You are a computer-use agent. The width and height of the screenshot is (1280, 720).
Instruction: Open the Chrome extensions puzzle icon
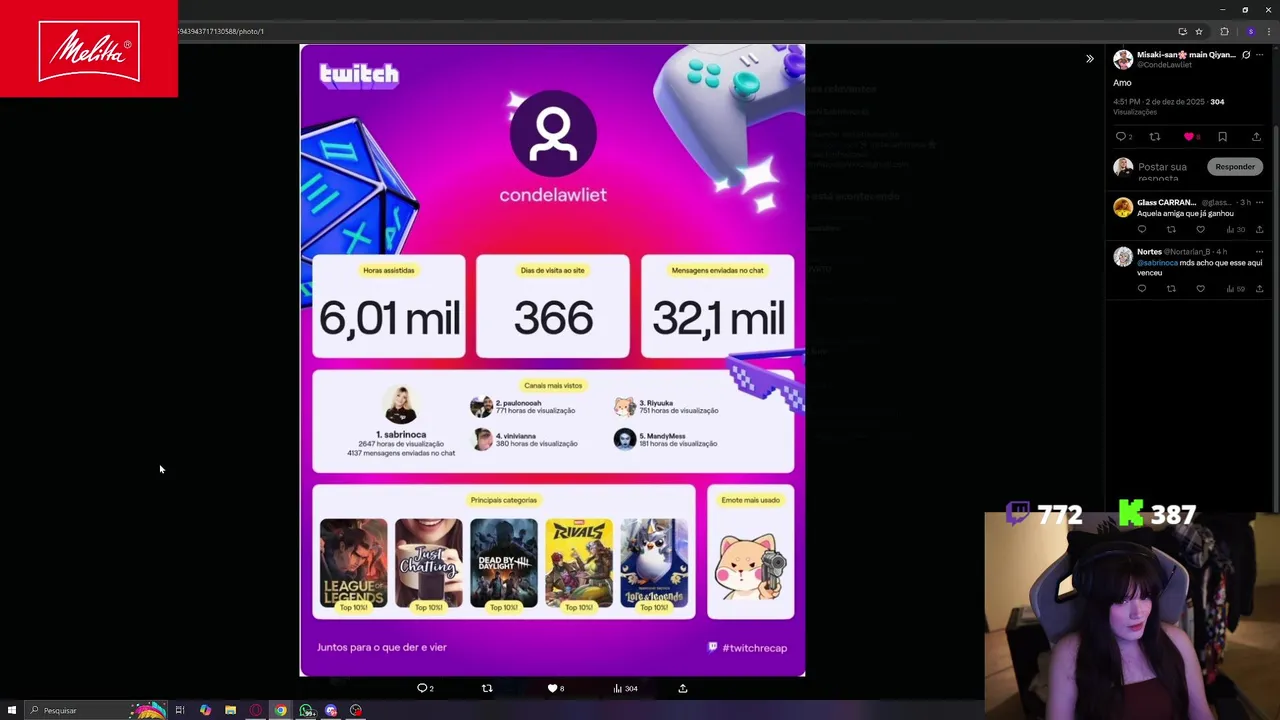(1224, 31)
